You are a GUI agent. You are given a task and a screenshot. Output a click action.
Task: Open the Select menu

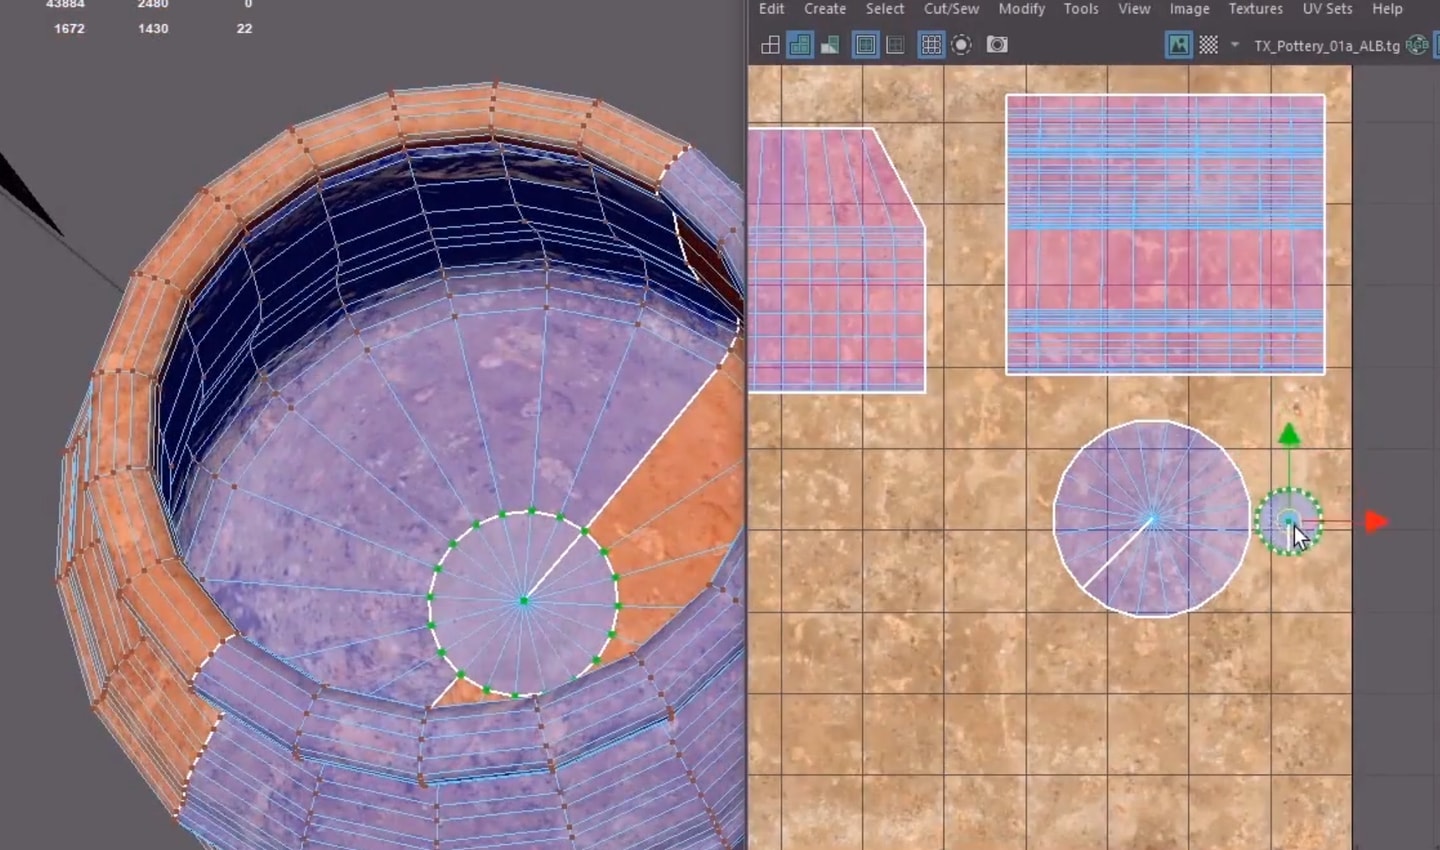pos(885,9)
